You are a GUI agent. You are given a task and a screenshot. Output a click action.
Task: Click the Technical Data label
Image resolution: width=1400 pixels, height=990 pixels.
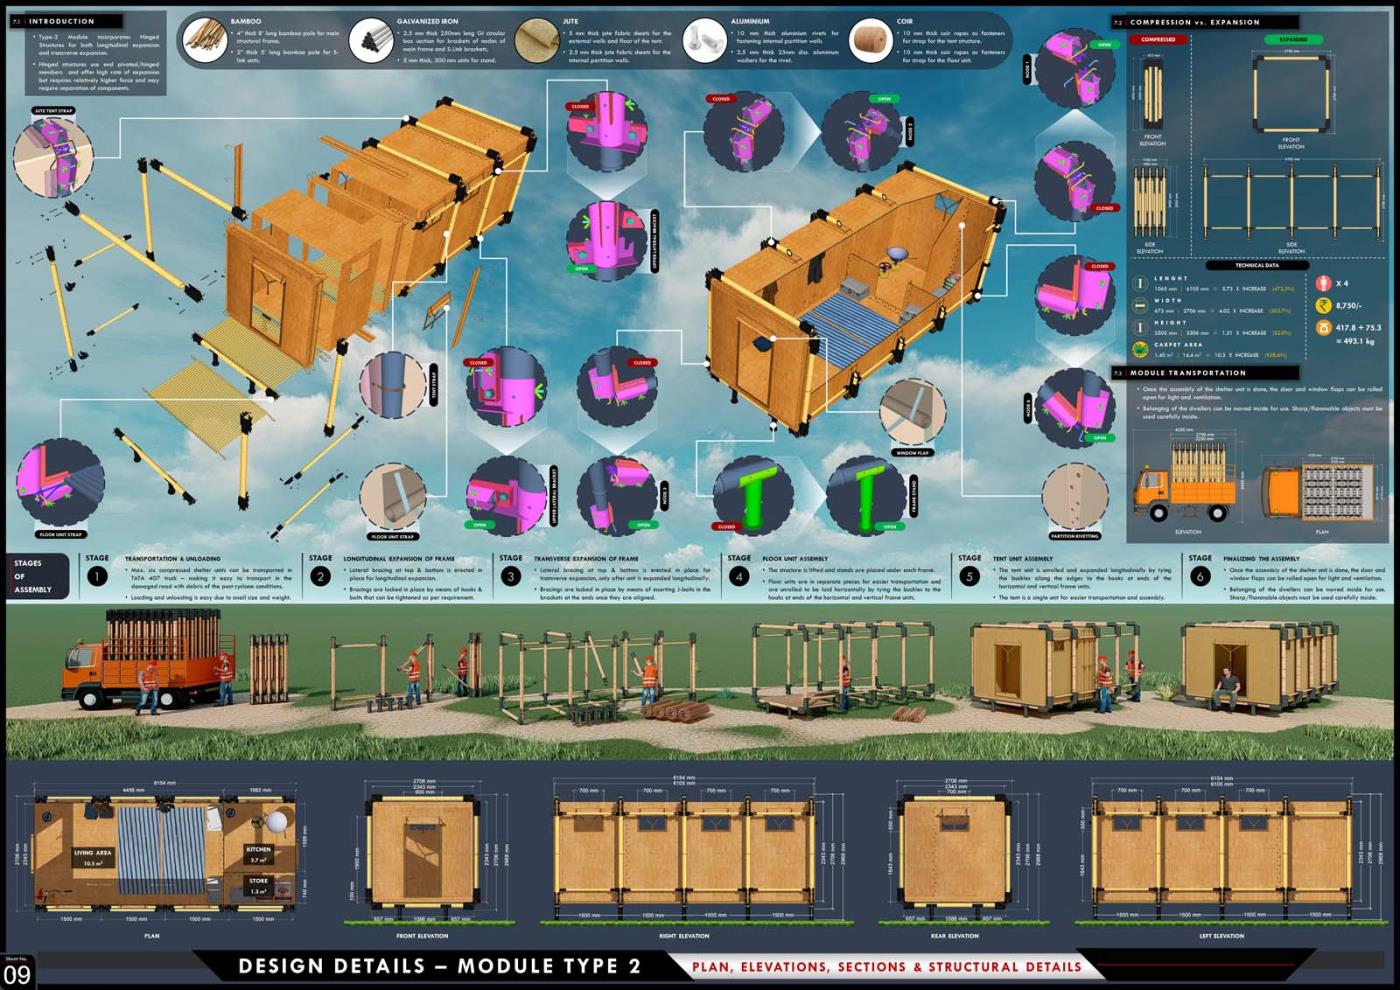[1256, 265]
